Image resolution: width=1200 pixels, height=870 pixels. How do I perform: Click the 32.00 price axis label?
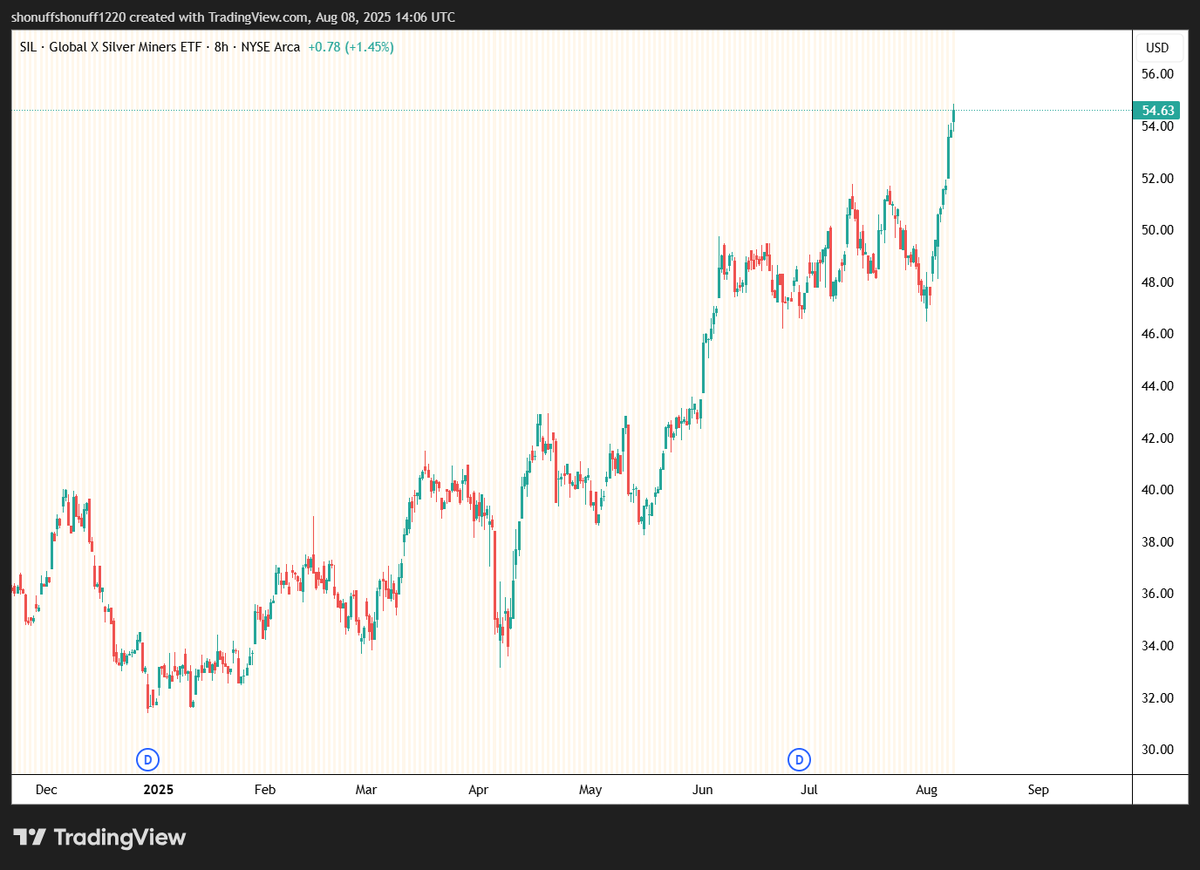coord(1158,698)
